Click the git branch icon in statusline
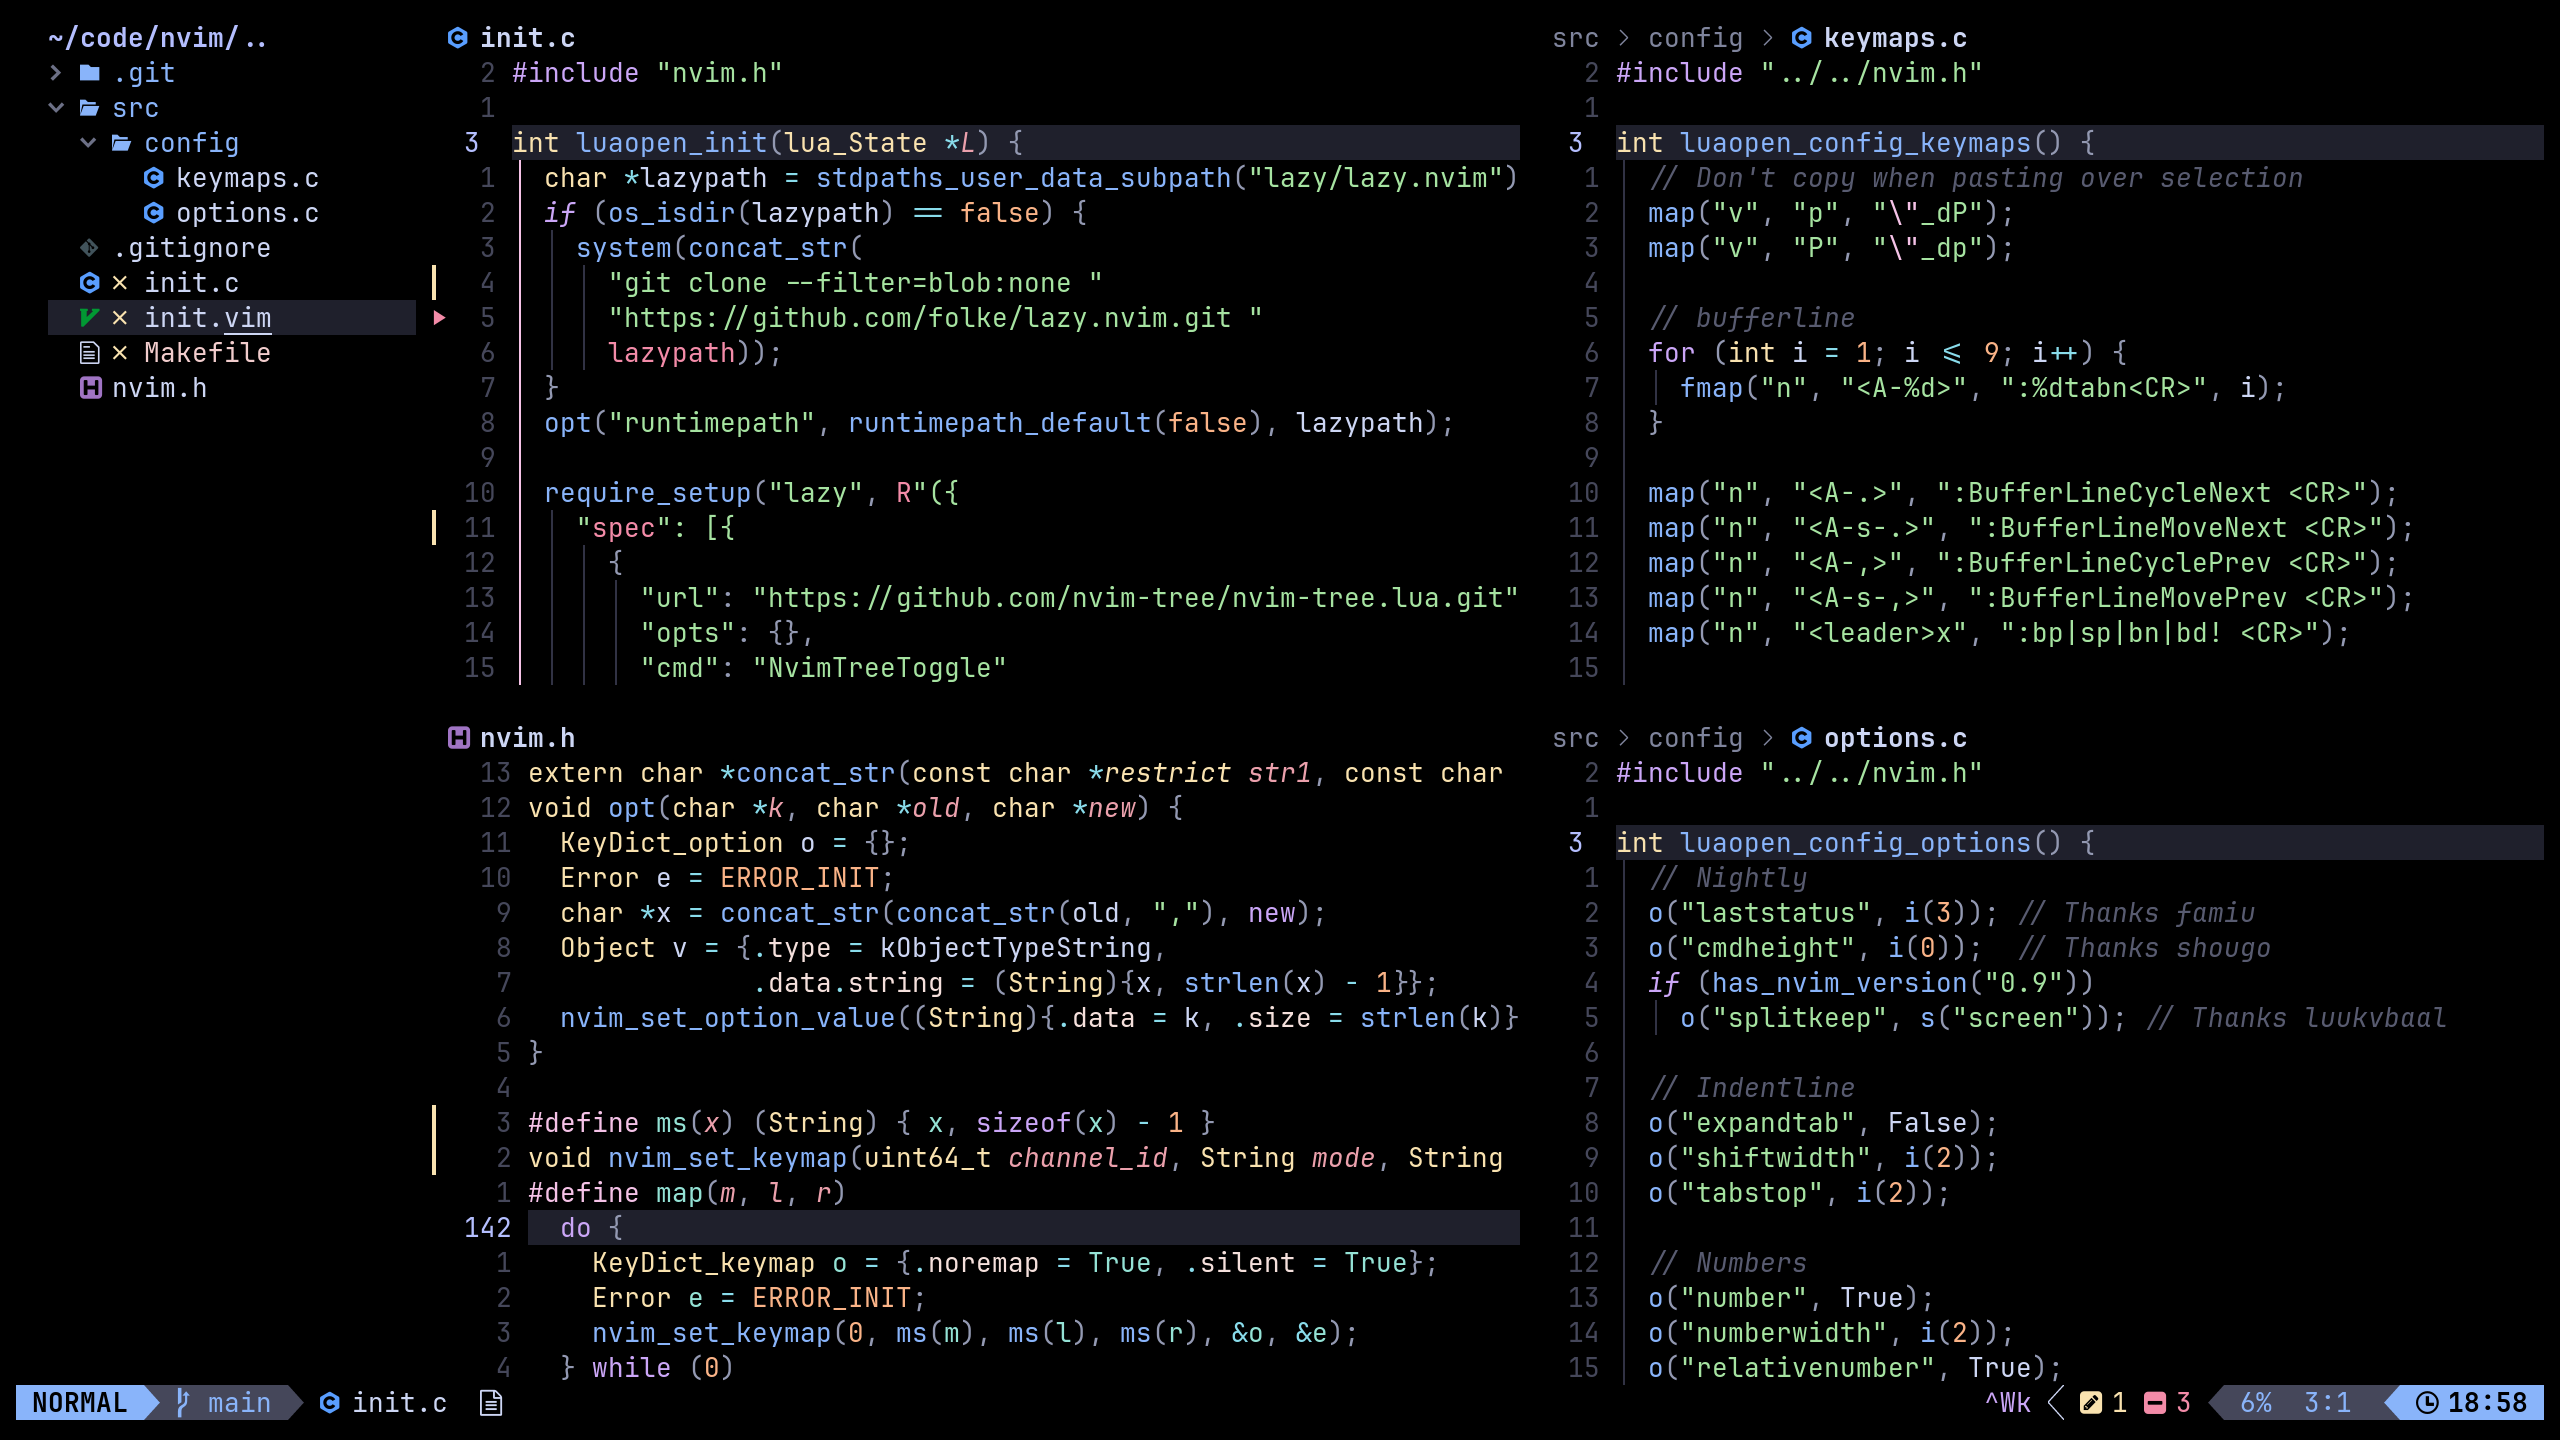 182,1402
